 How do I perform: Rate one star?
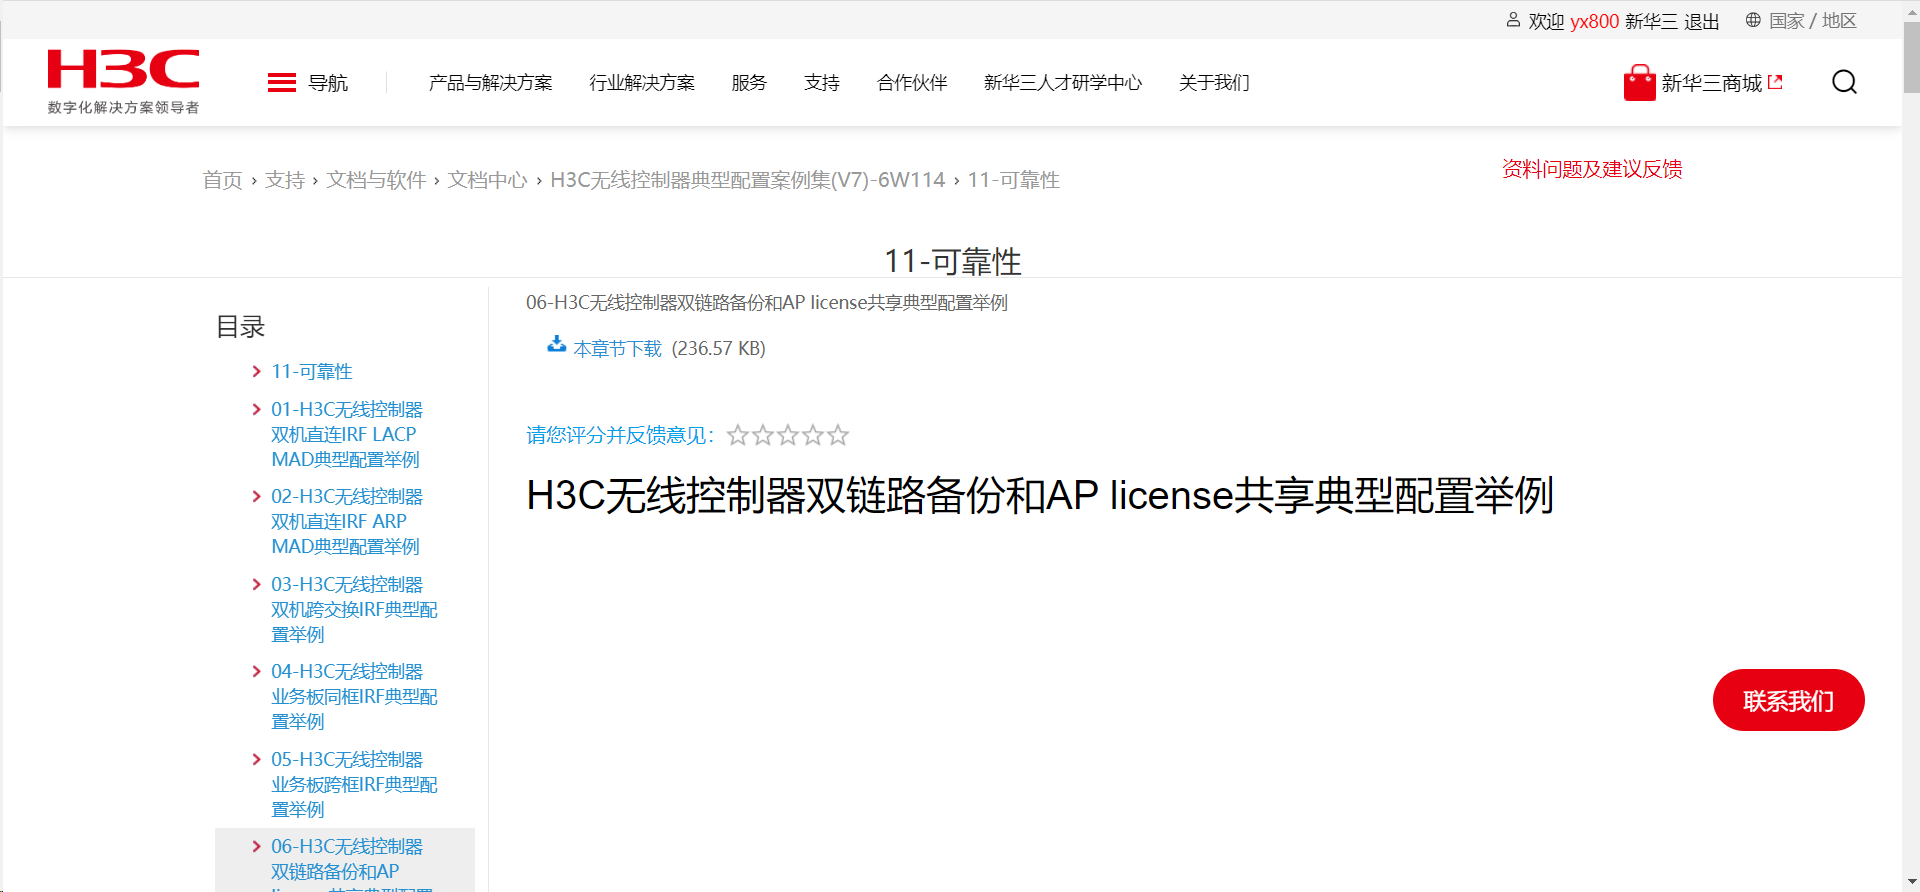pos(738,435)
